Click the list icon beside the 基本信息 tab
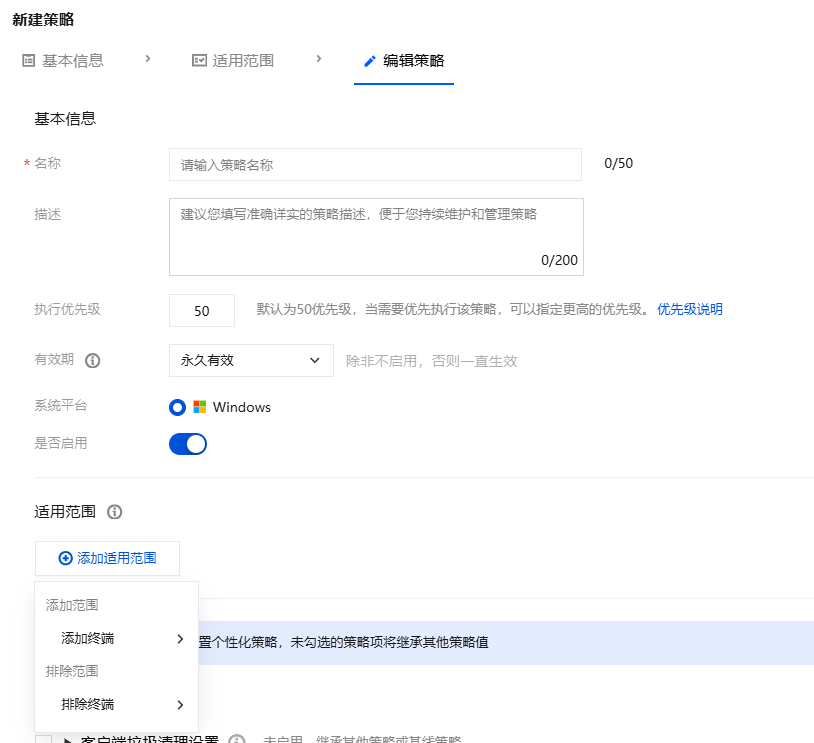 (x=29, y=61)
